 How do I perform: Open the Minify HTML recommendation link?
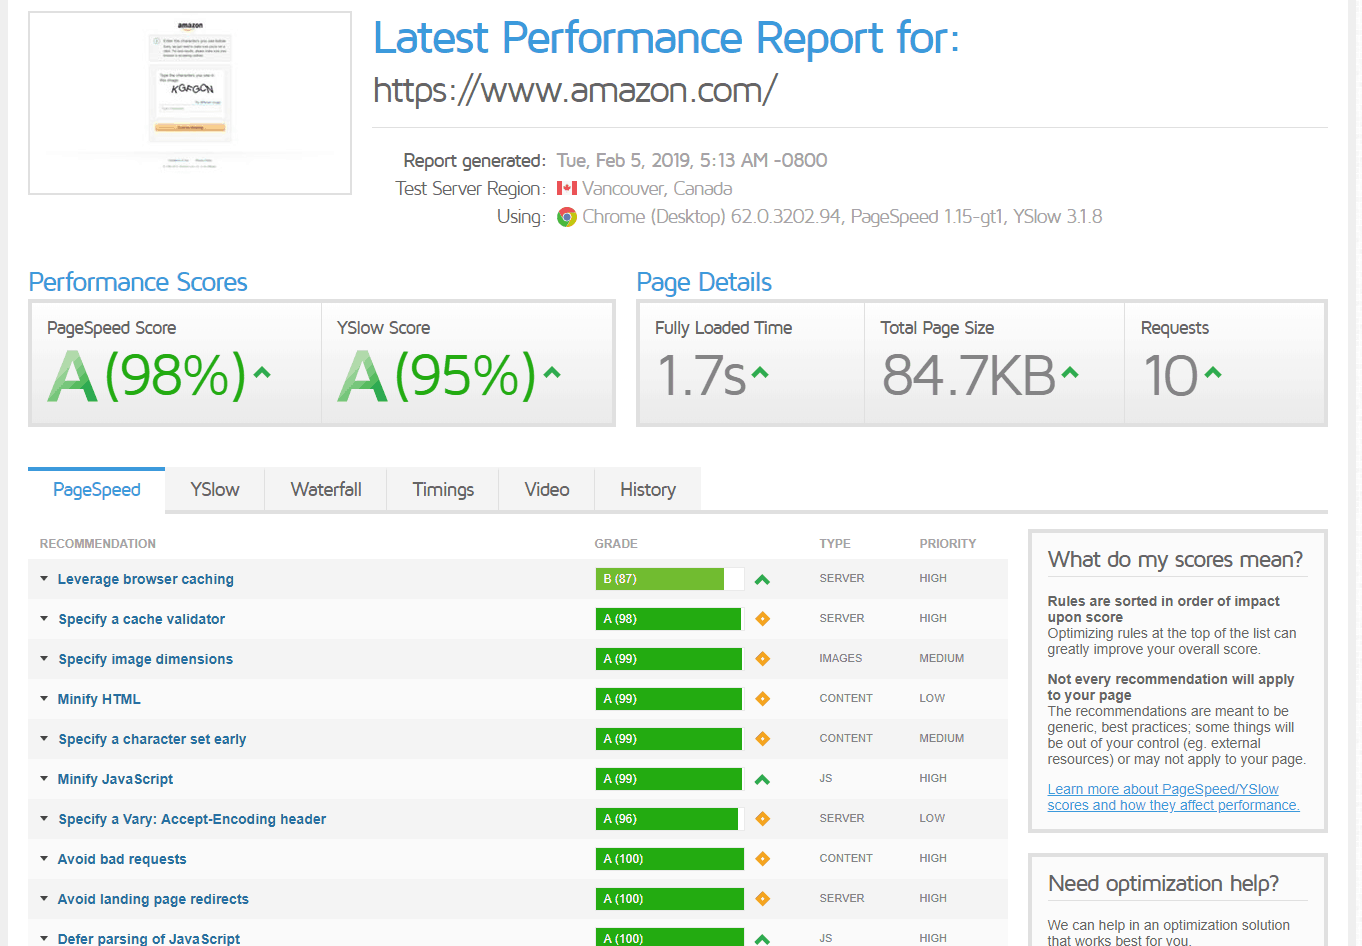click(99, 699)
